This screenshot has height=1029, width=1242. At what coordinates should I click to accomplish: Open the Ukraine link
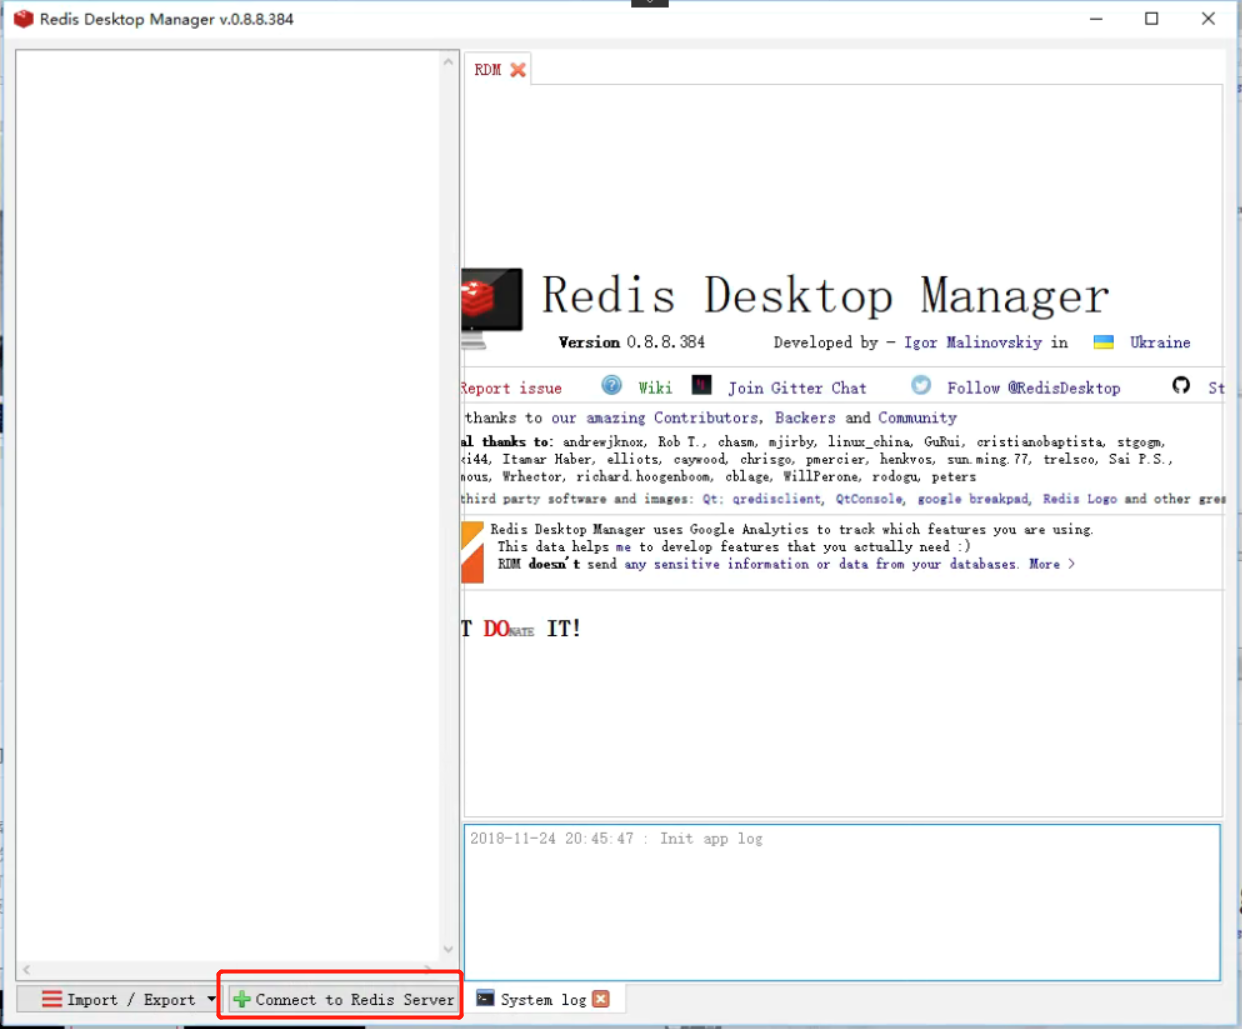click(1160, 342)
